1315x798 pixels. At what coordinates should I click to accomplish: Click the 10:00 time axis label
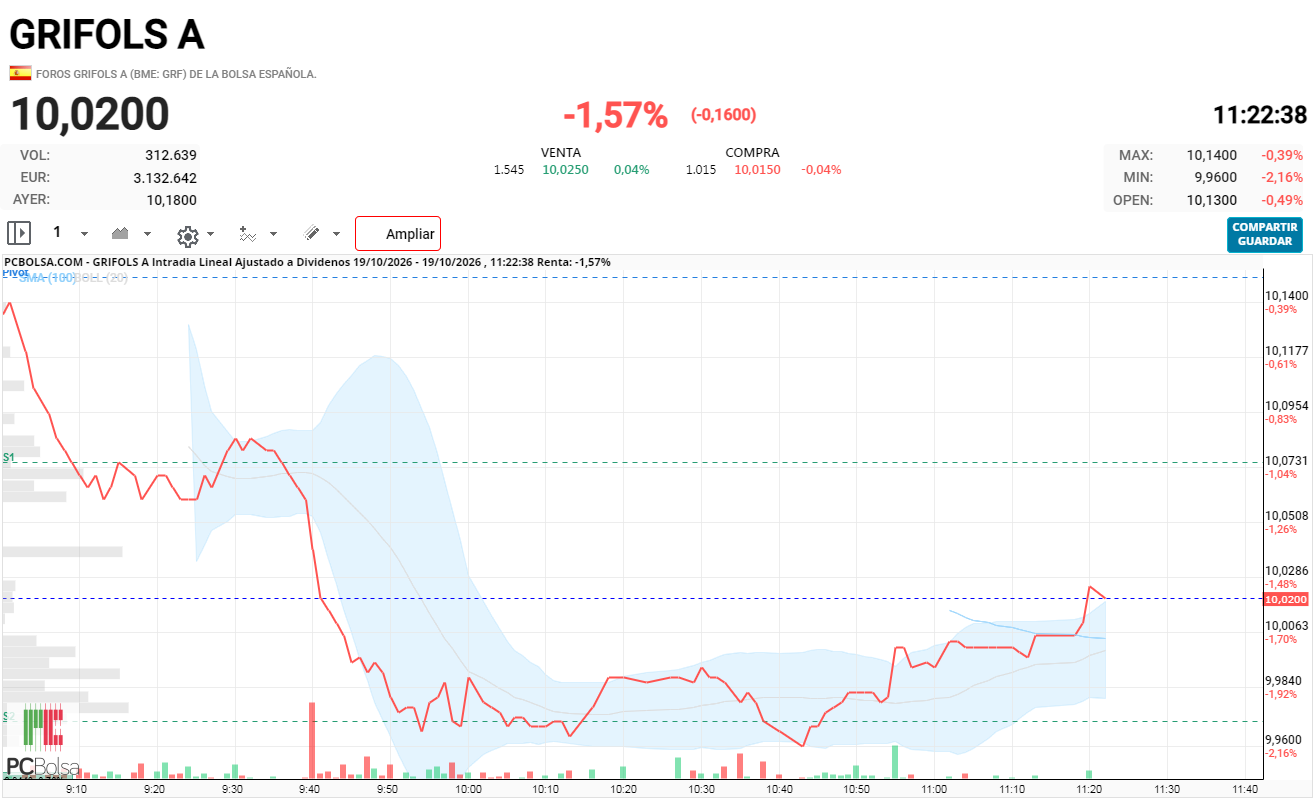pyautogui.click(x=467, y=789)
